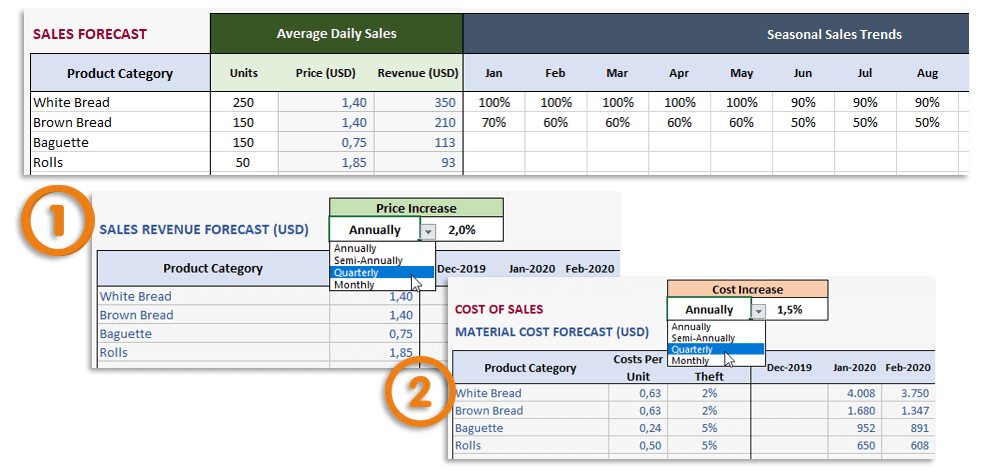This screenshot has height=470, width=984.
Task: Click the Cost Increase header cell
Action: 747,289
